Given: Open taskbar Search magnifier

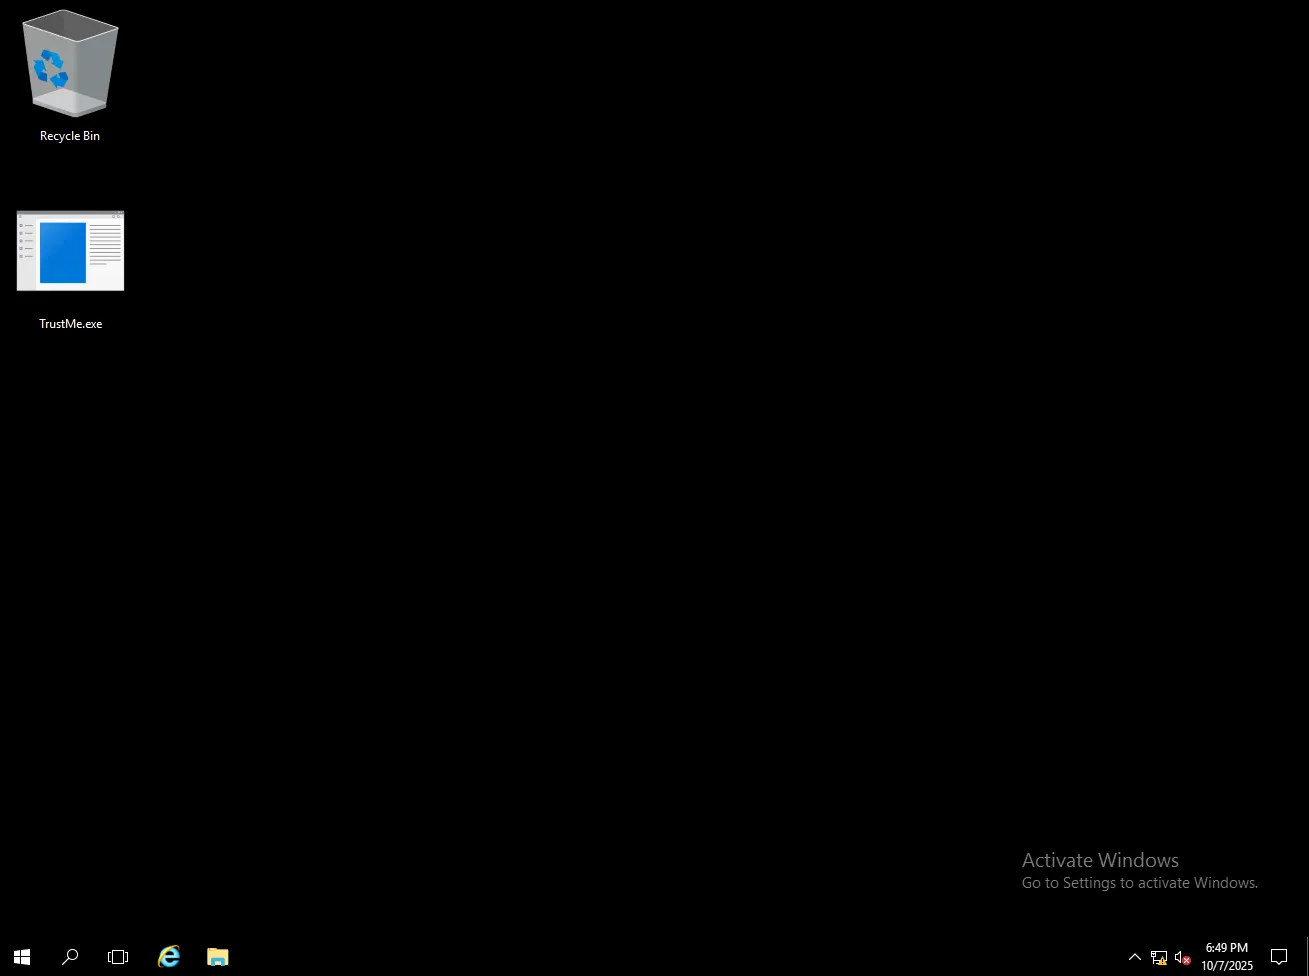Looking at the screenshot, I should click(x=70, y=957).
